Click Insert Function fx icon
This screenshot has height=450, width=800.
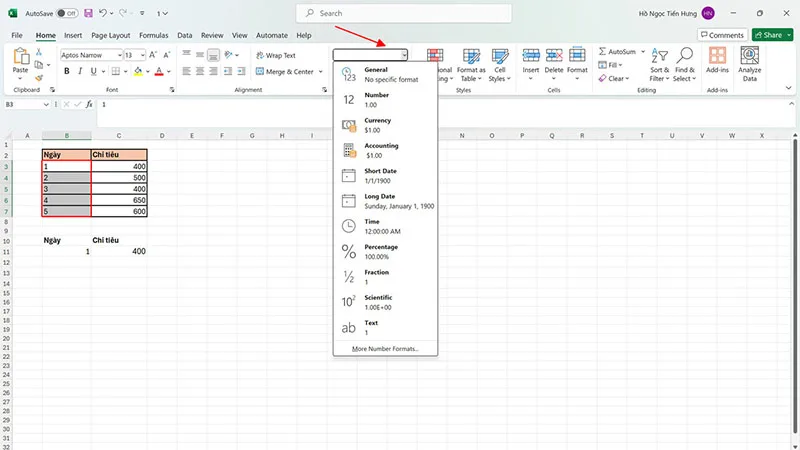[x=89, y=104]
